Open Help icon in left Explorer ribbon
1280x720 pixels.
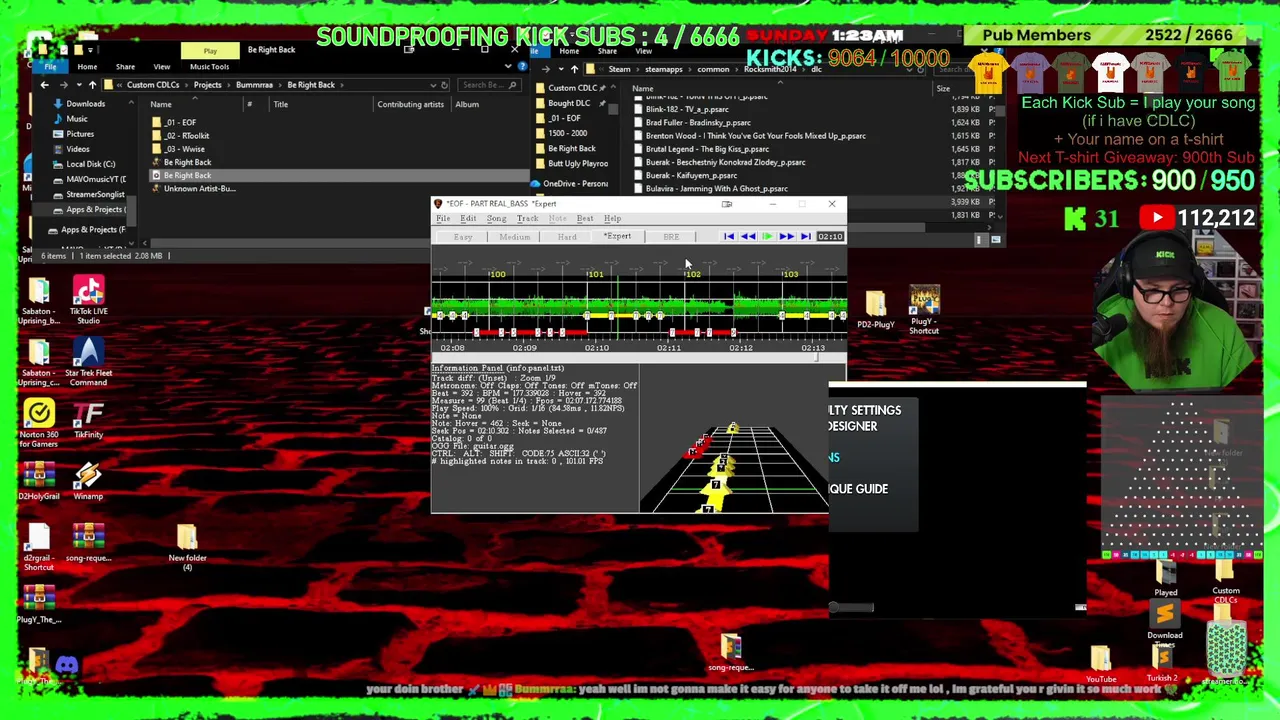522,66
